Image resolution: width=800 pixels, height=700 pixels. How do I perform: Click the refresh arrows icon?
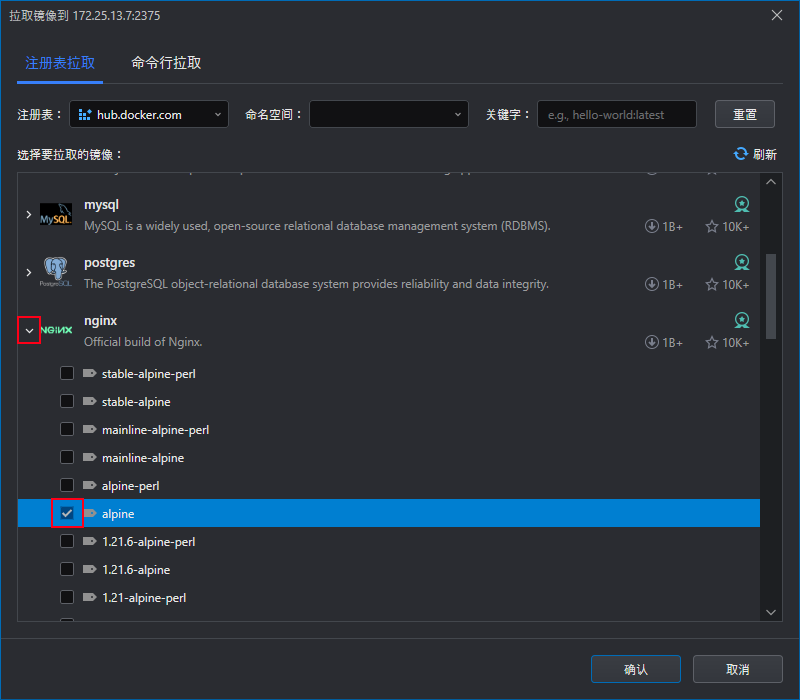pyautogui.click(x=740, y=154)
